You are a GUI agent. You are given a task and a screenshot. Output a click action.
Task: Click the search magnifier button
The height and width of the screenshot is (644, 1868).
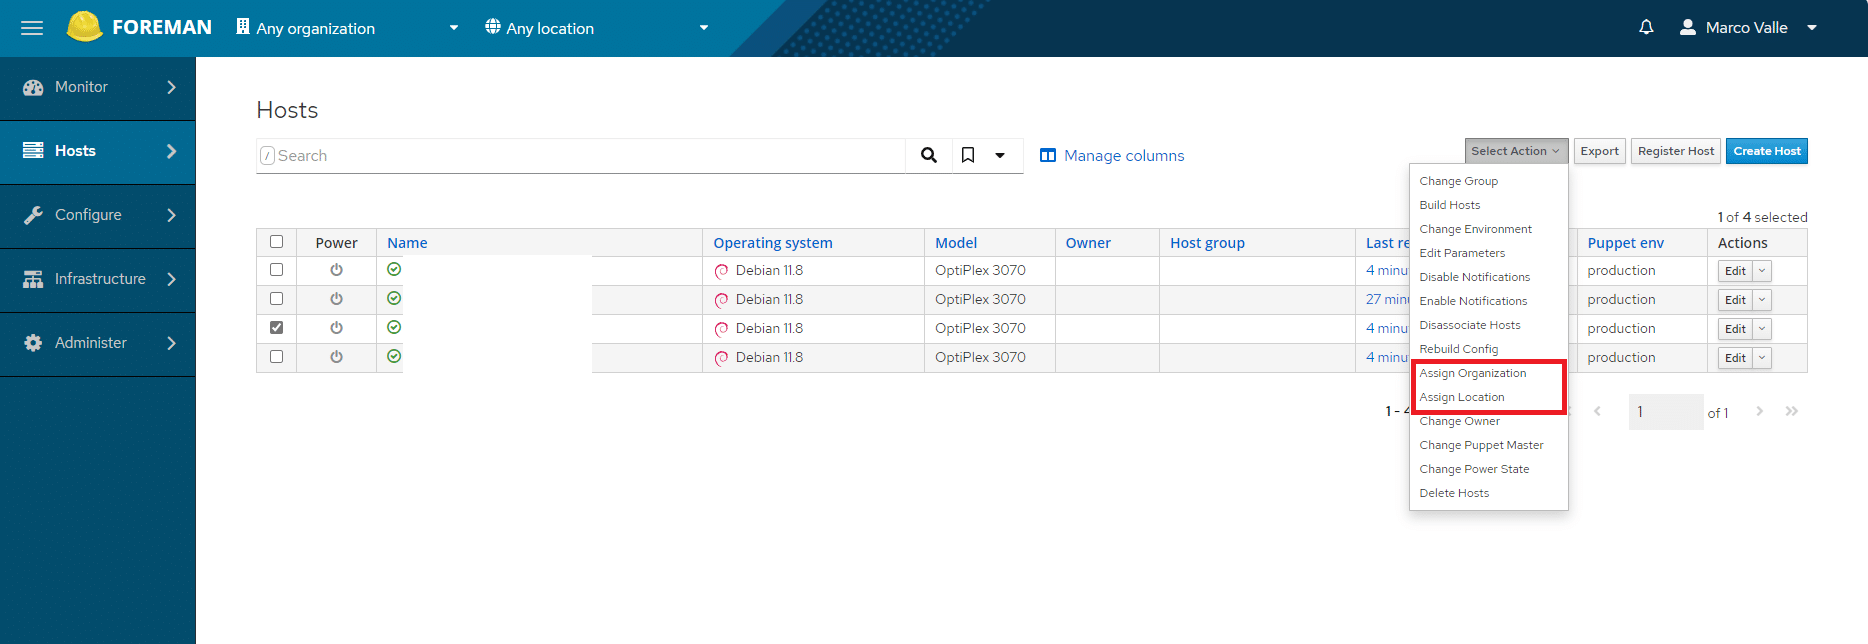click(x=929, y=155)
